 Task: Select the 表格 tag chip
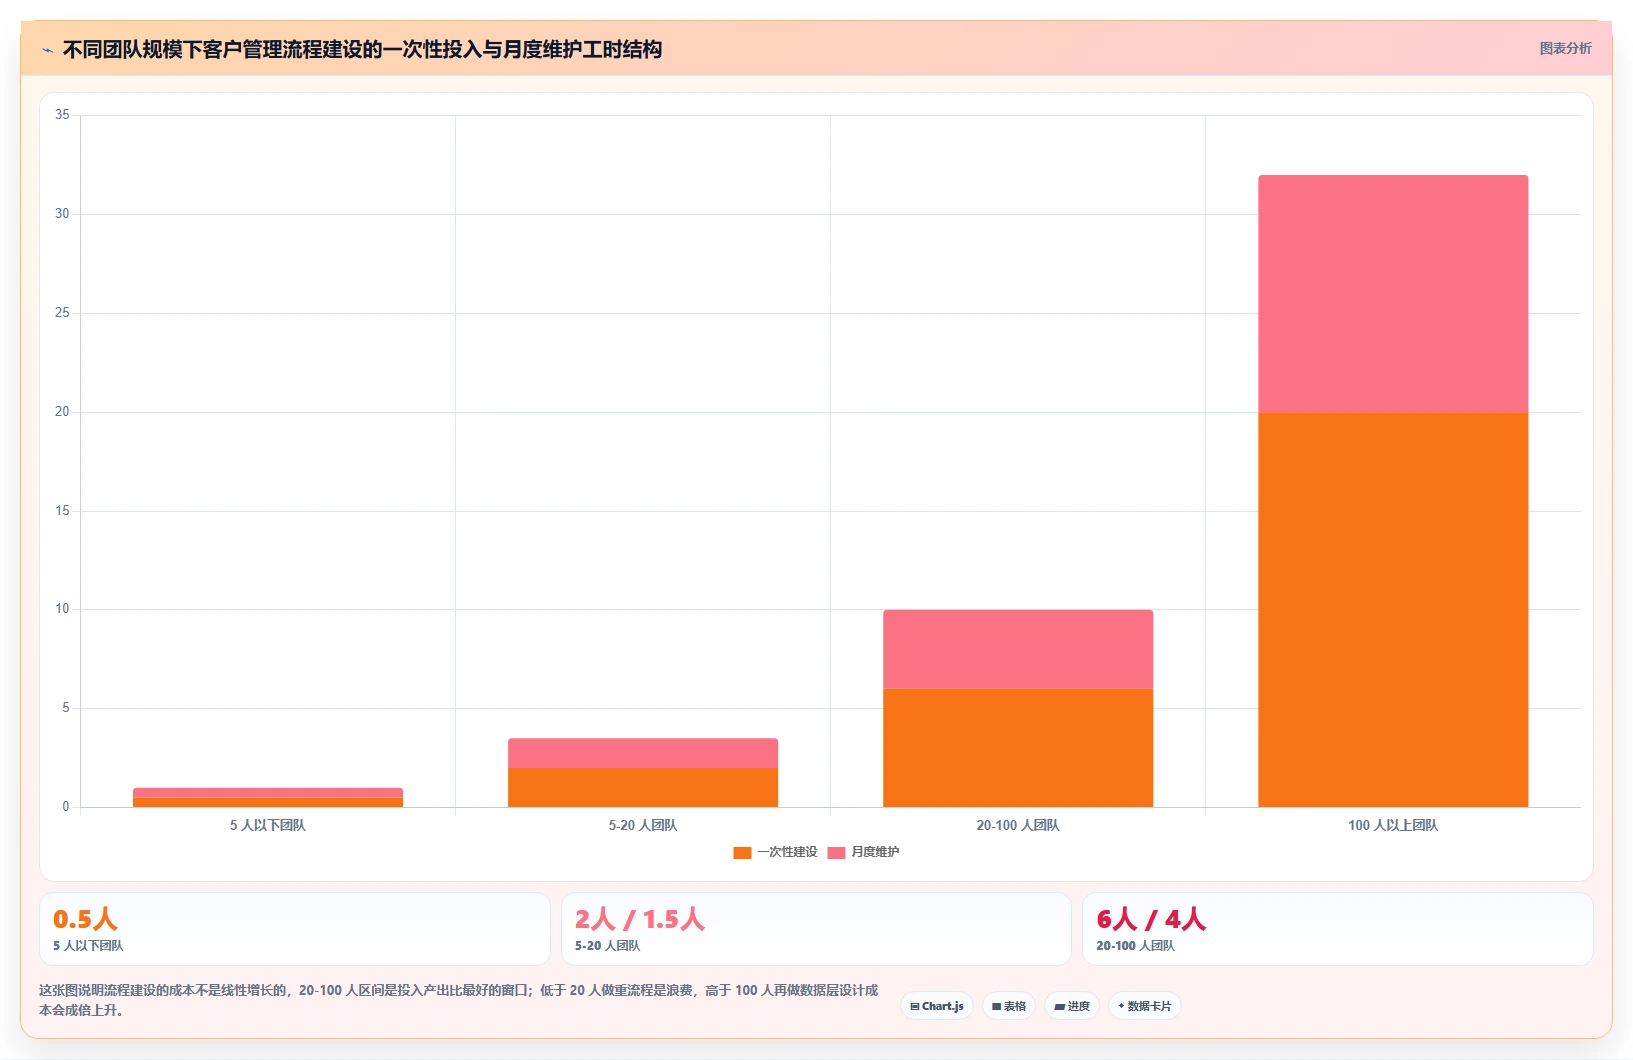coord(1009,1006)
